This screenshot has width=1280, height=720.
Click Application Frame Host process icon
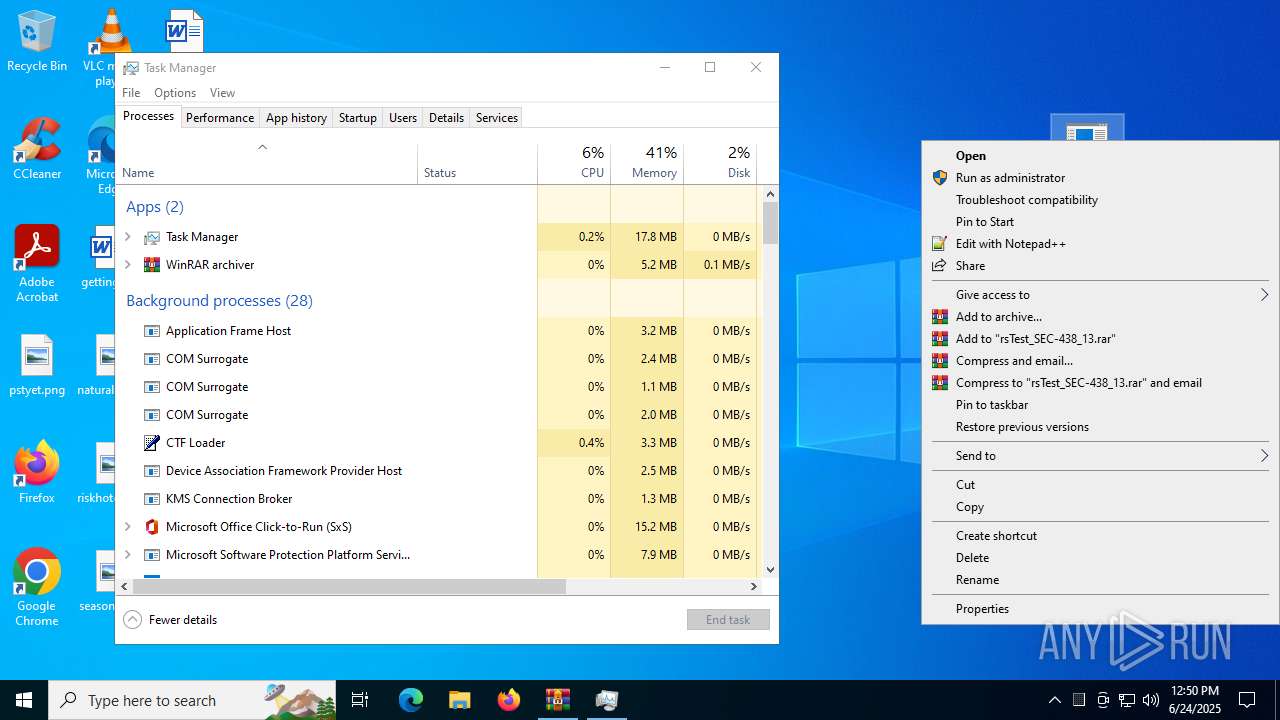(x=152, y=331)
